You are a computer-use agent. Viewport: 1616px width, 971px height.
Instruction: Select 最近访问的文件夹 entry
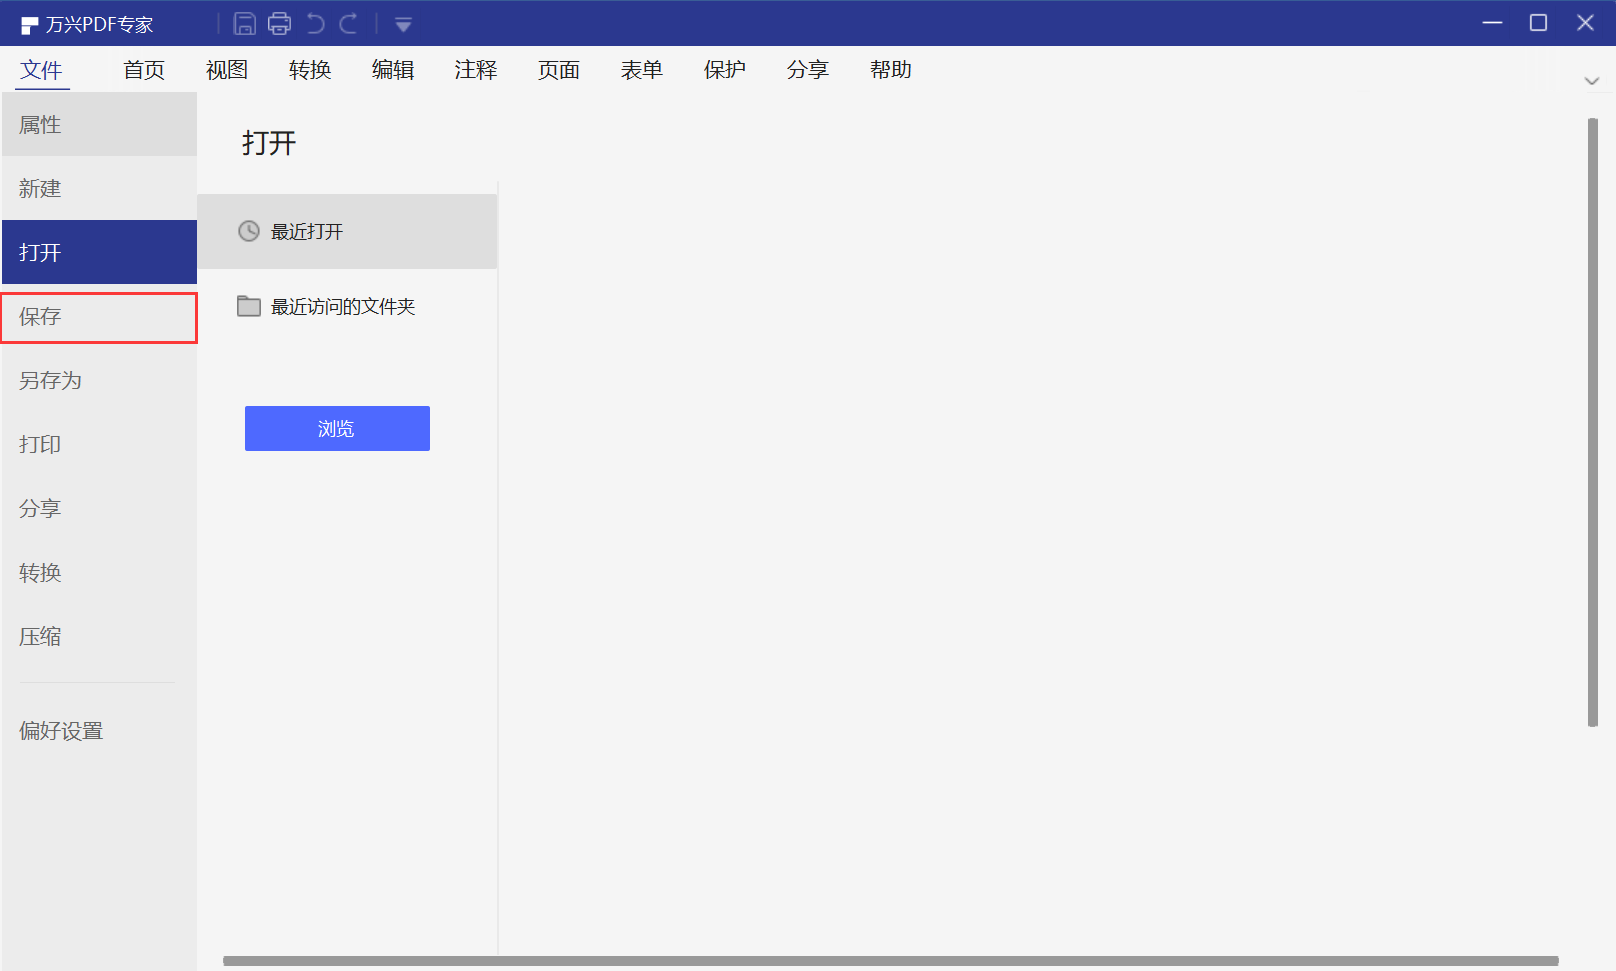[x=343, y=306]
